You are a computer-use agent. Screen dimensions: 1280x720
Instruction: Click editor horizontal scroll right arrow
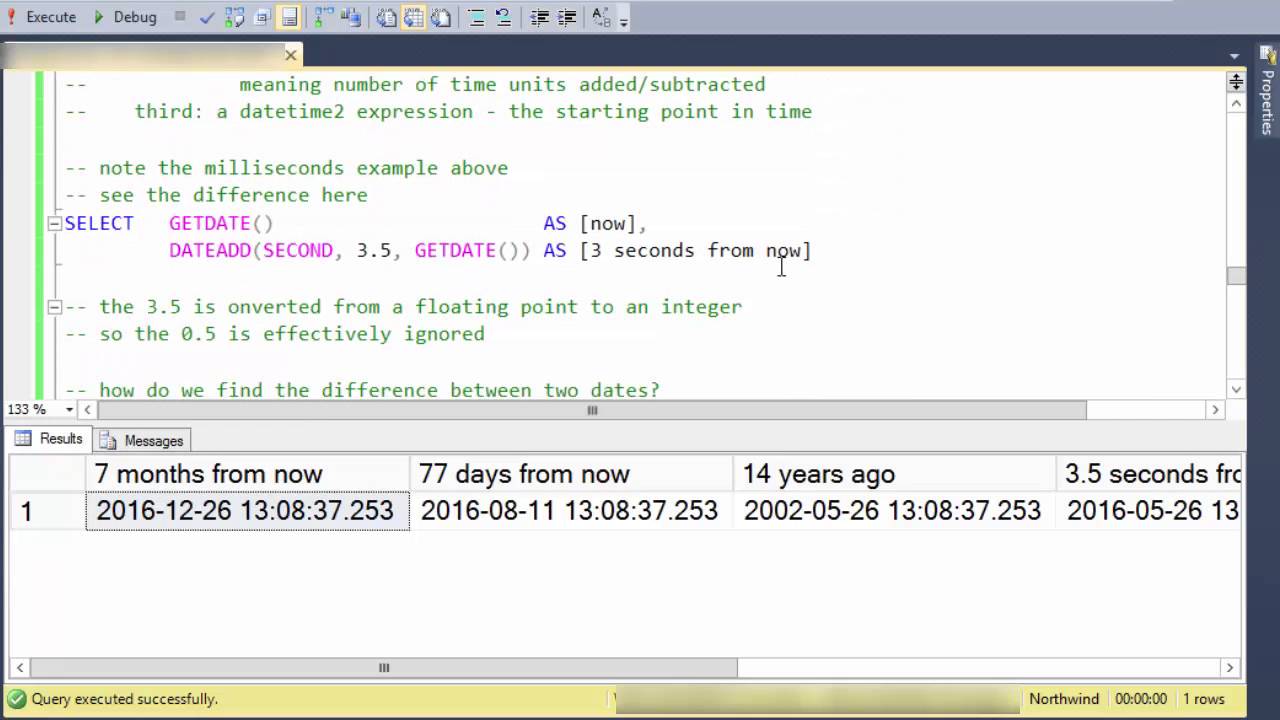coord(1216,410)
